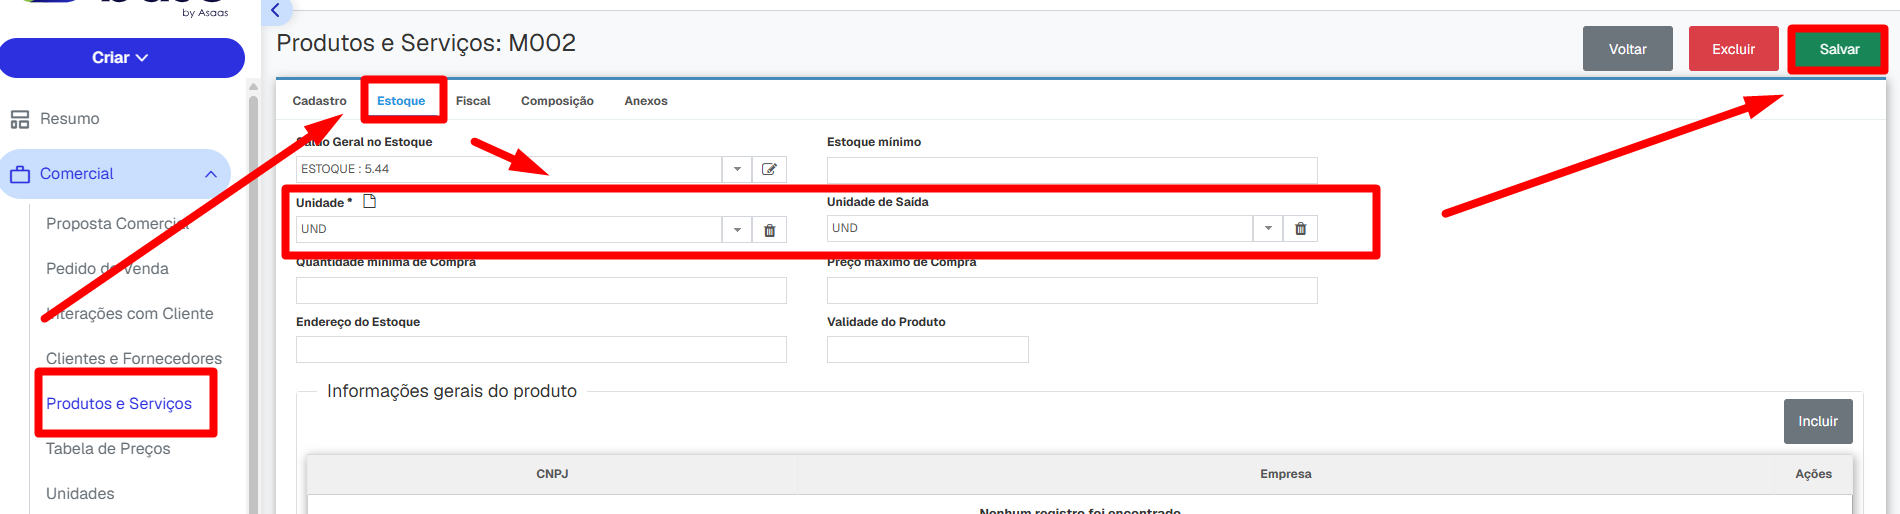Viewport: 1900px width, 514px height.
Task: Delete Unidade value with trash icon
Action: pos(769,230)
